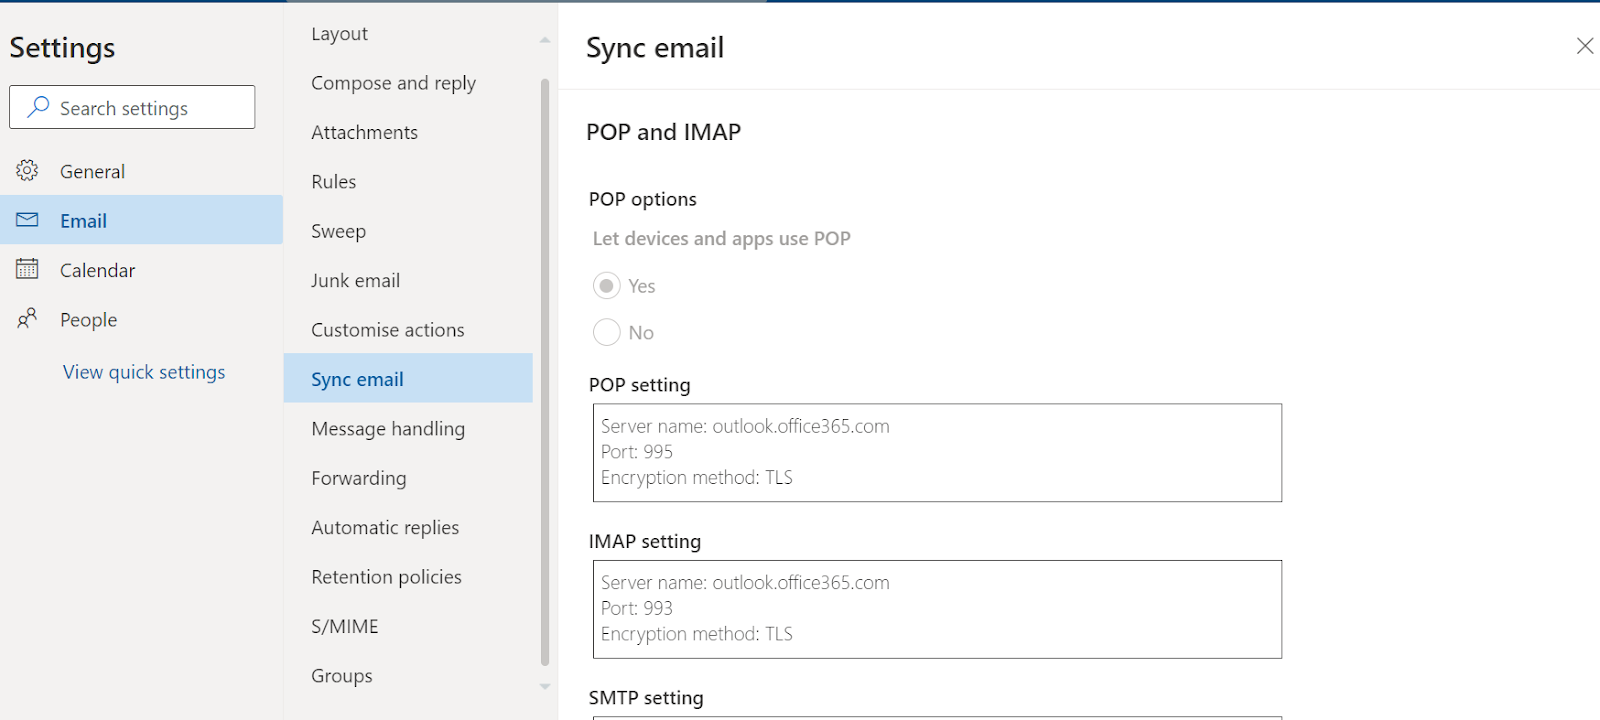Click the submenu vertical scrollbar thumb
The height and width of the screenshot is (720, 1600).
(545, 370)
